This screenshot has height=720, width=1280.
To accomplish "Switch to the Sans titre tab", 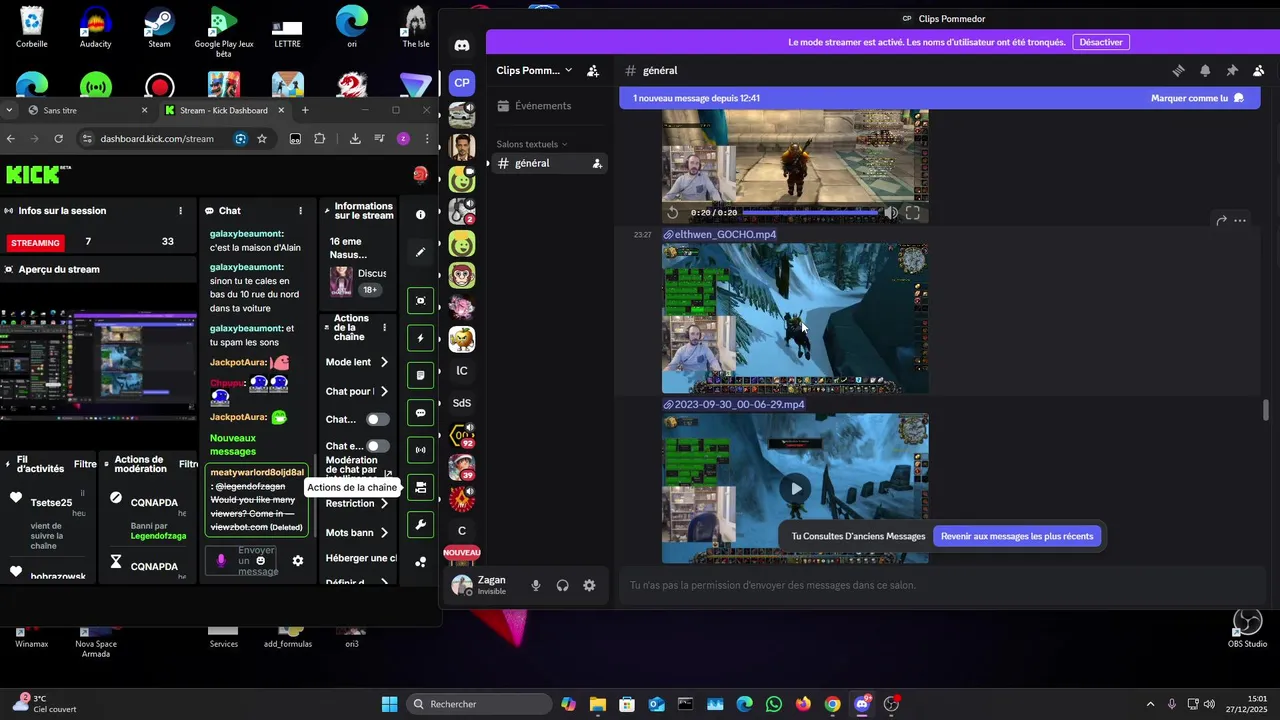I will pos(88,110).
